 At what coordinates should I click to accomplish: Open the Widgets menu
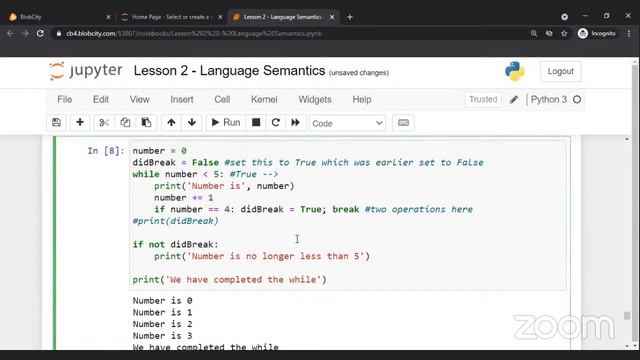[315, 100]
